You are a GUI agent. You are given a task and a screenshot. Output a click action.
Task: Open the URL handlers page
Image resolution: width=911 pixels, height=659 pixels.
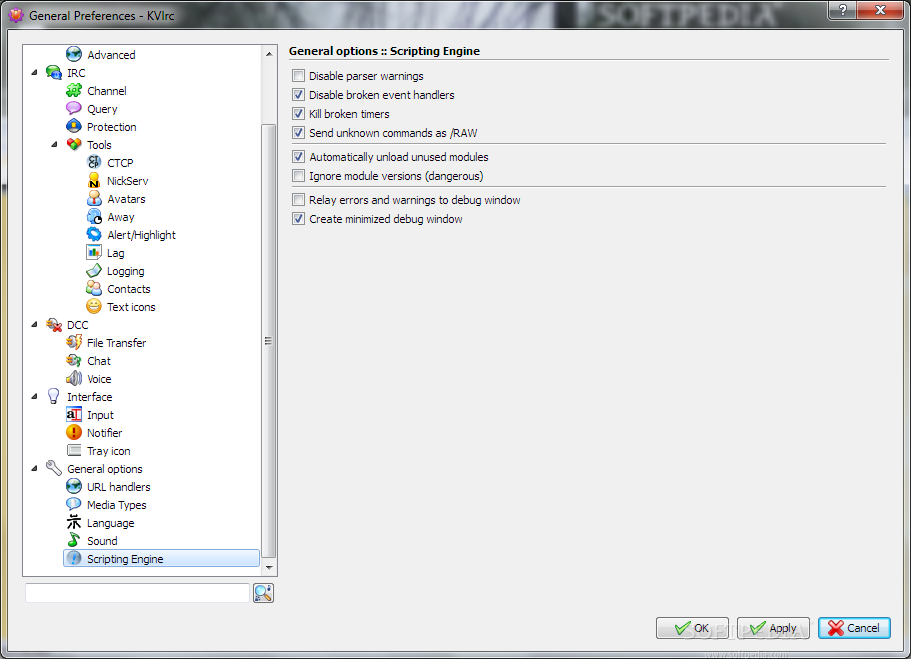(x=119, y=487)
